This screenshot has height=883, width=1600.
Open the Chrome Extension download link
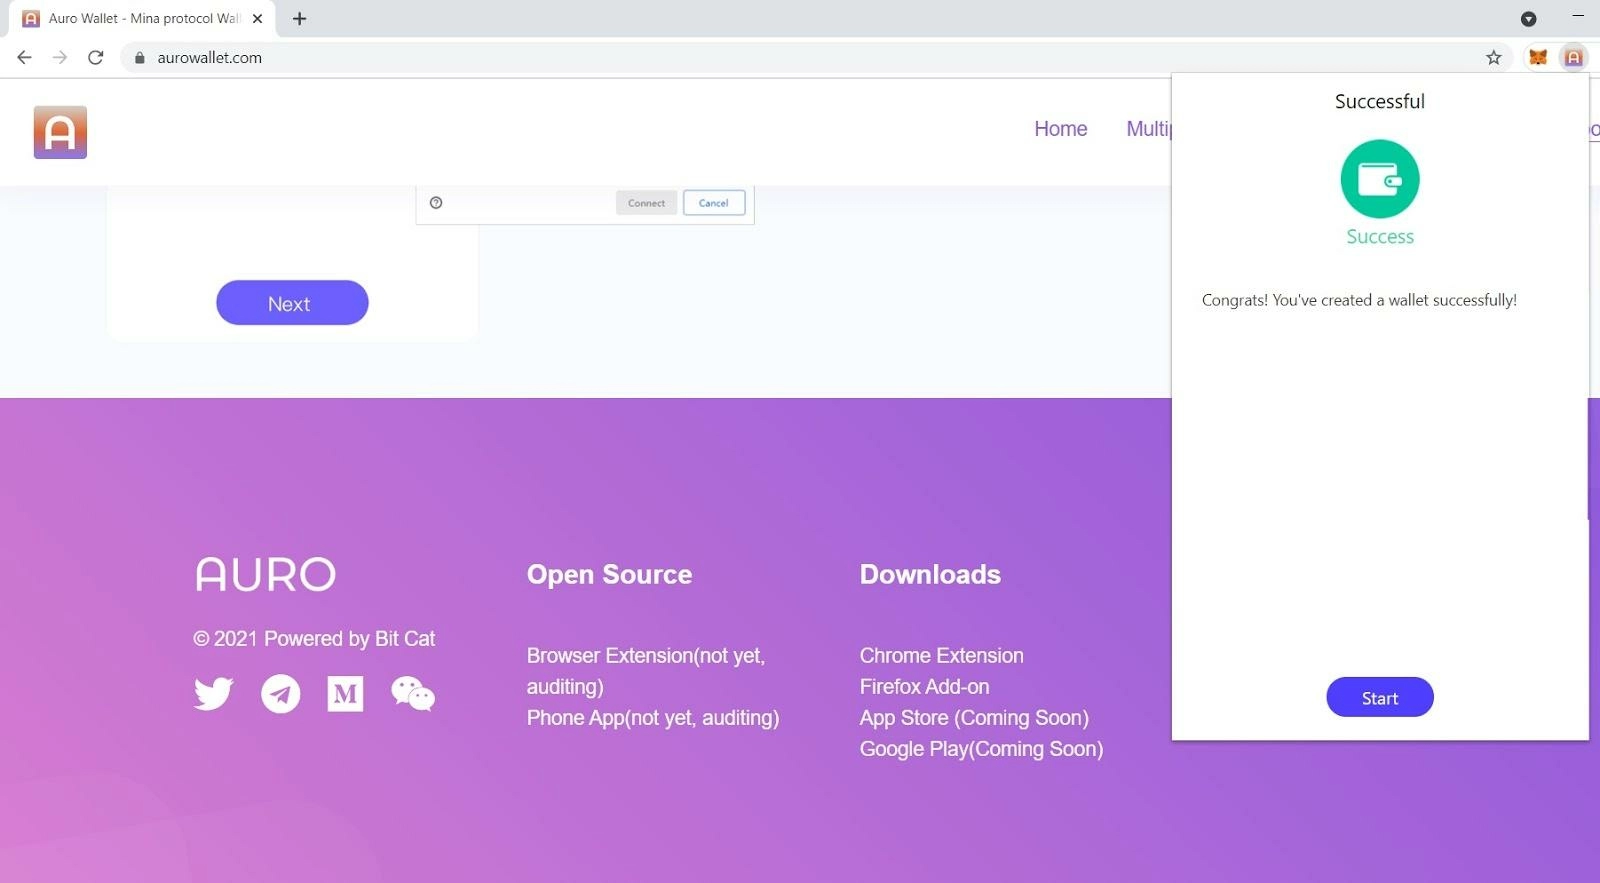click(942, 656)
